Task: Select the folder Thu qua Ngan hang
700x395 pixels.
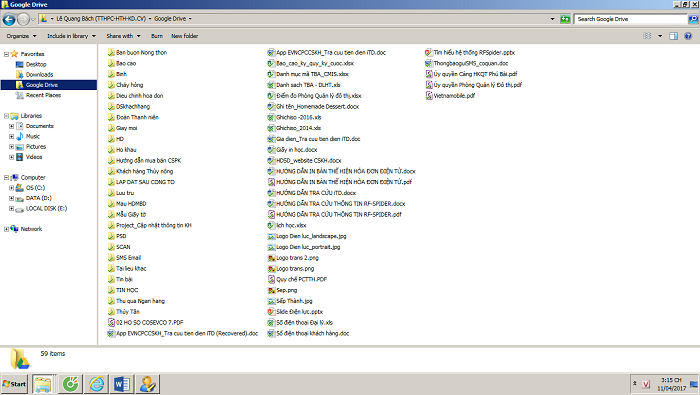Action: click(140, 301)
